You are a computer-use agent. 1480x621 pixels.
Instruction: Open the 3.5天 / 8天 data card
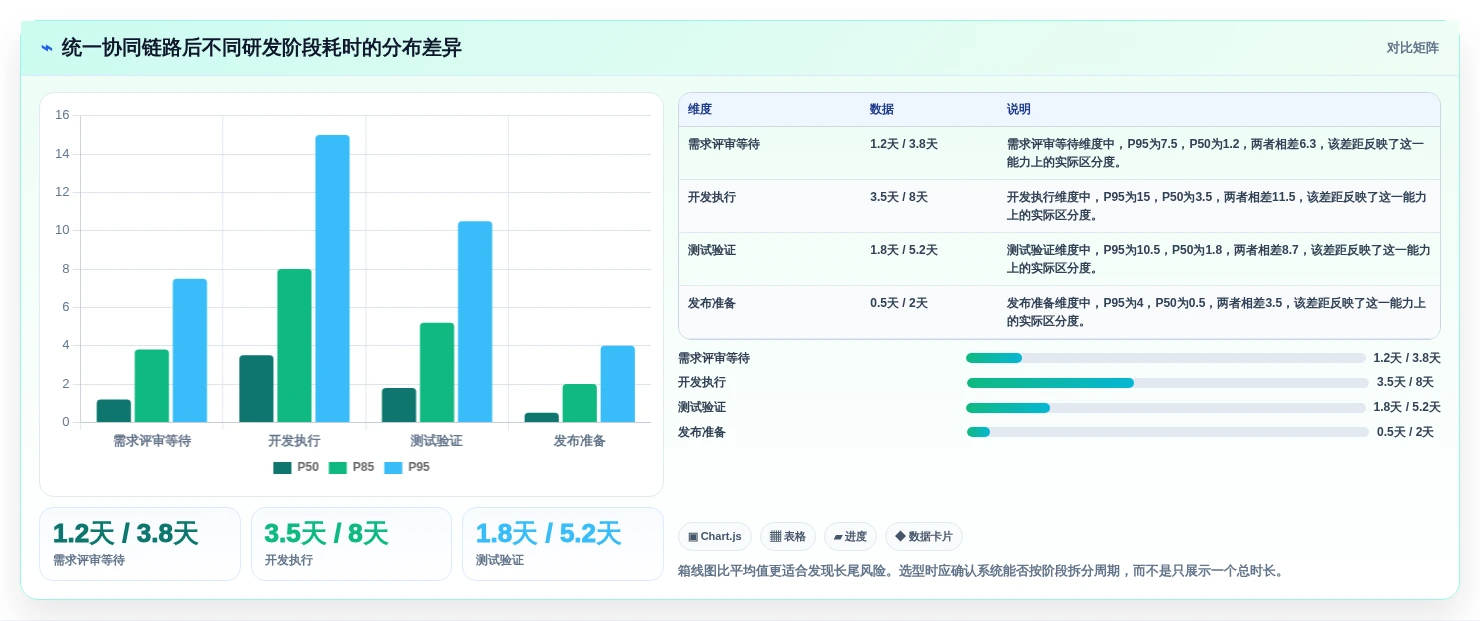tap(352, 544)
